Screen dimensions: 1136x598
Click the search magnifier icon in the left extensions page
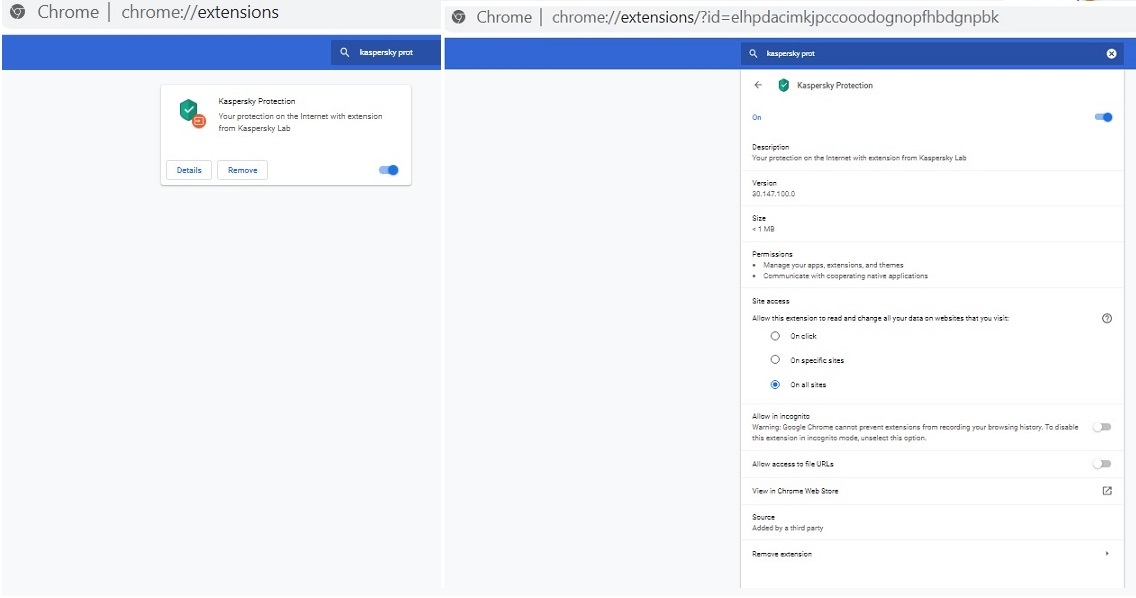[x=345, y=52]
